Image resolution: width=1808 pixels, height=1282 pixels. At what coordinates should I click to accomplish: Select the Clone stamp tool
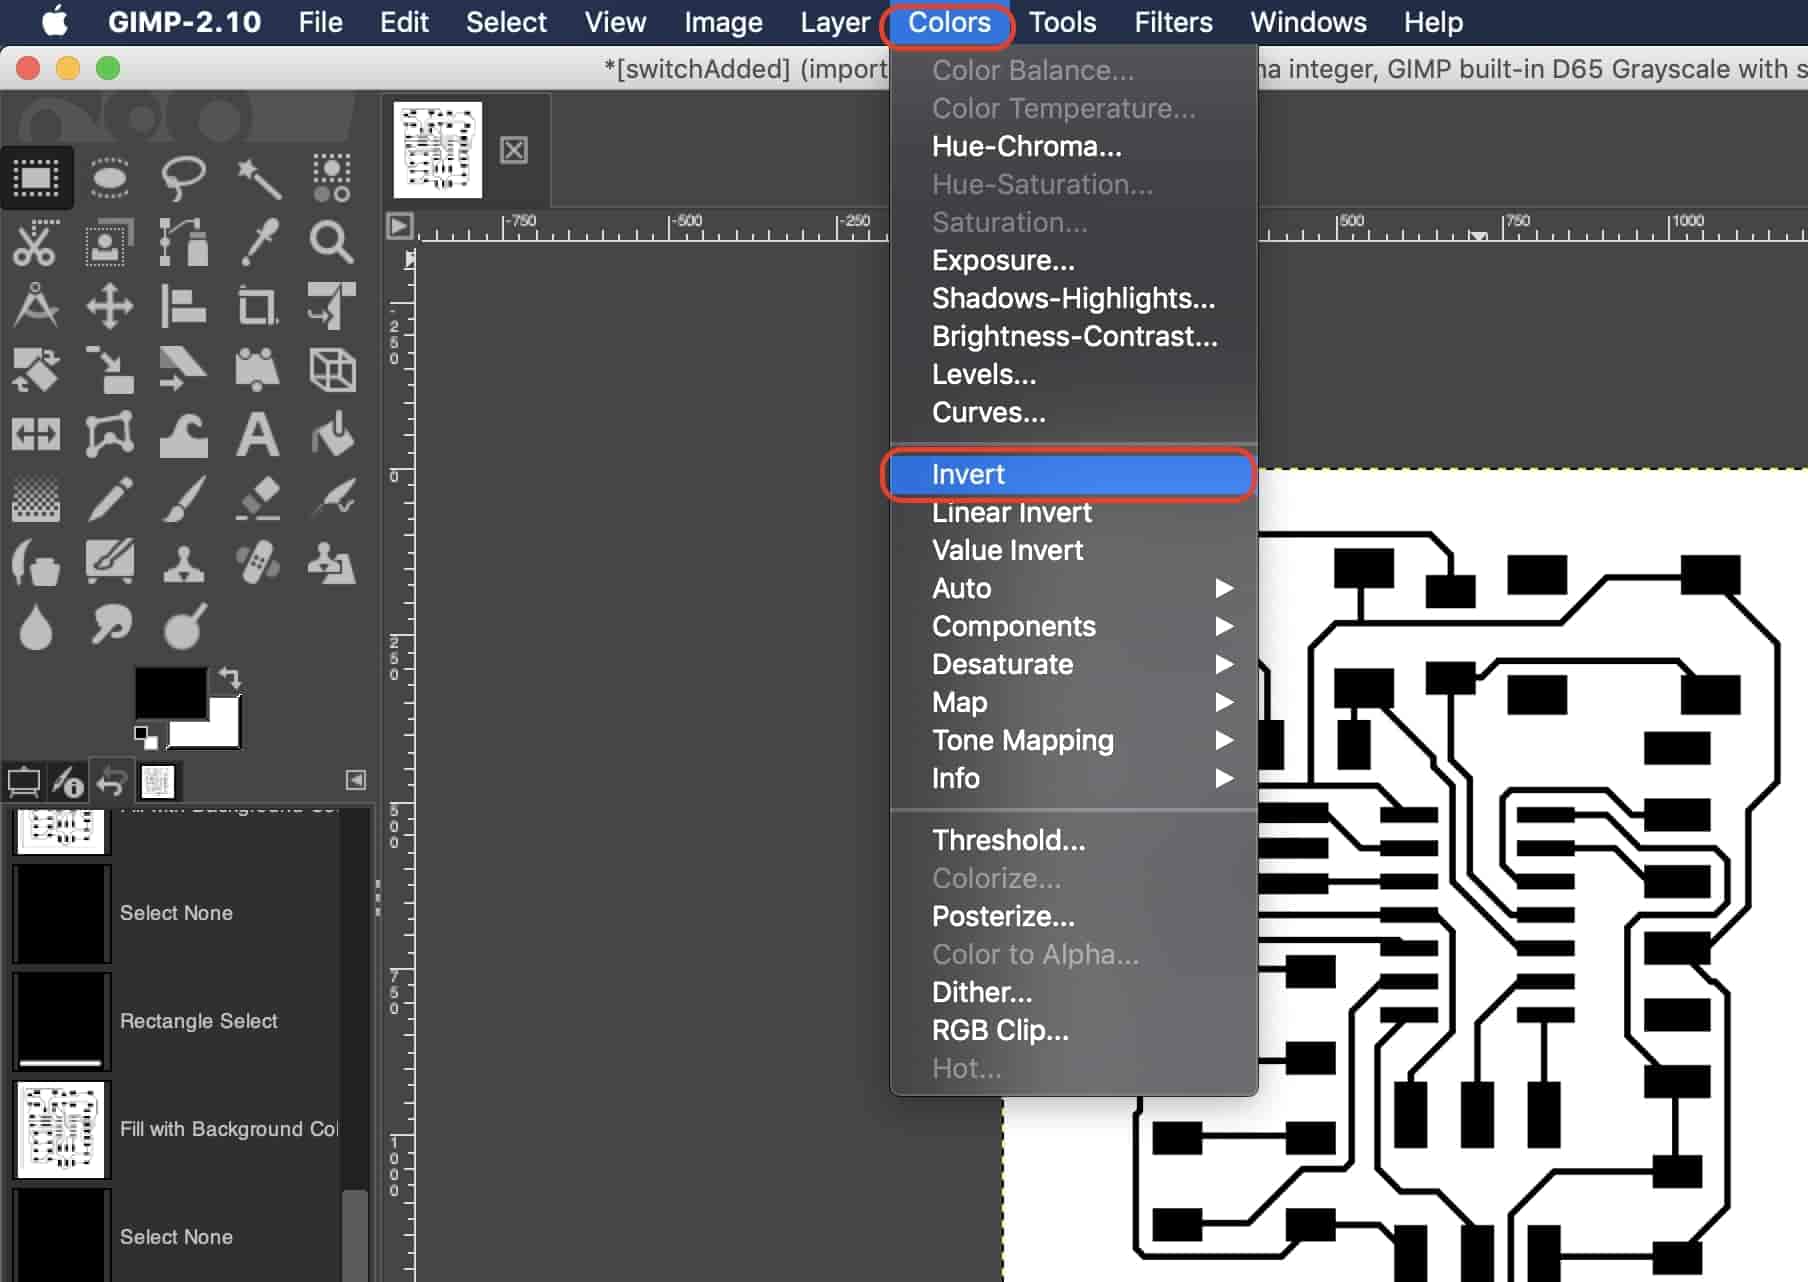click(184, 563)
